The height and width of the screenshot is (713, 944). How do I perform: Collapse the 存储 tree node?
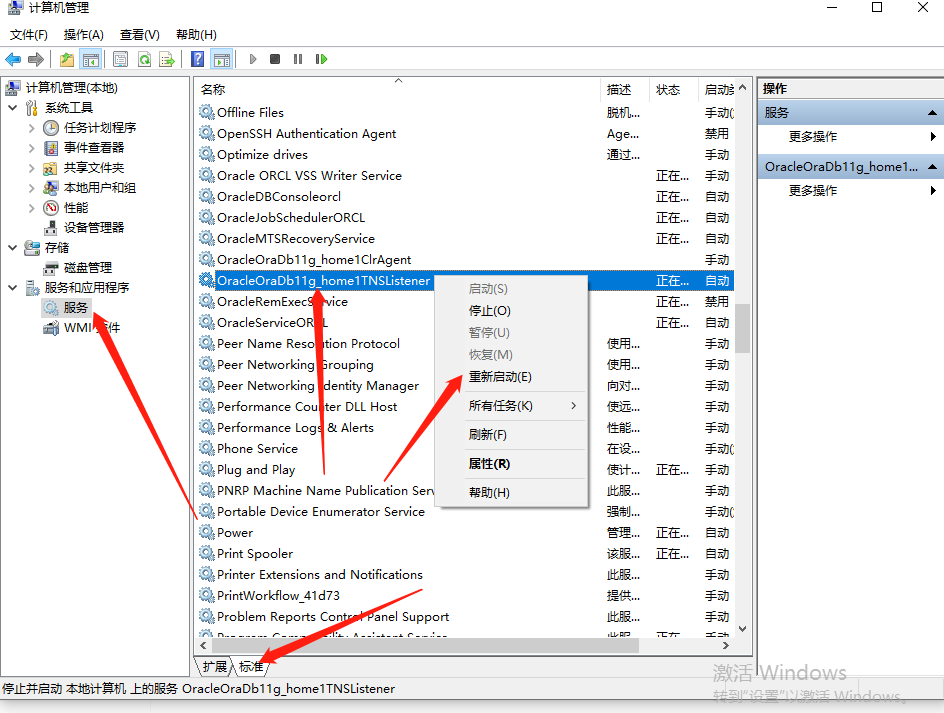click(x=13, y=248)
